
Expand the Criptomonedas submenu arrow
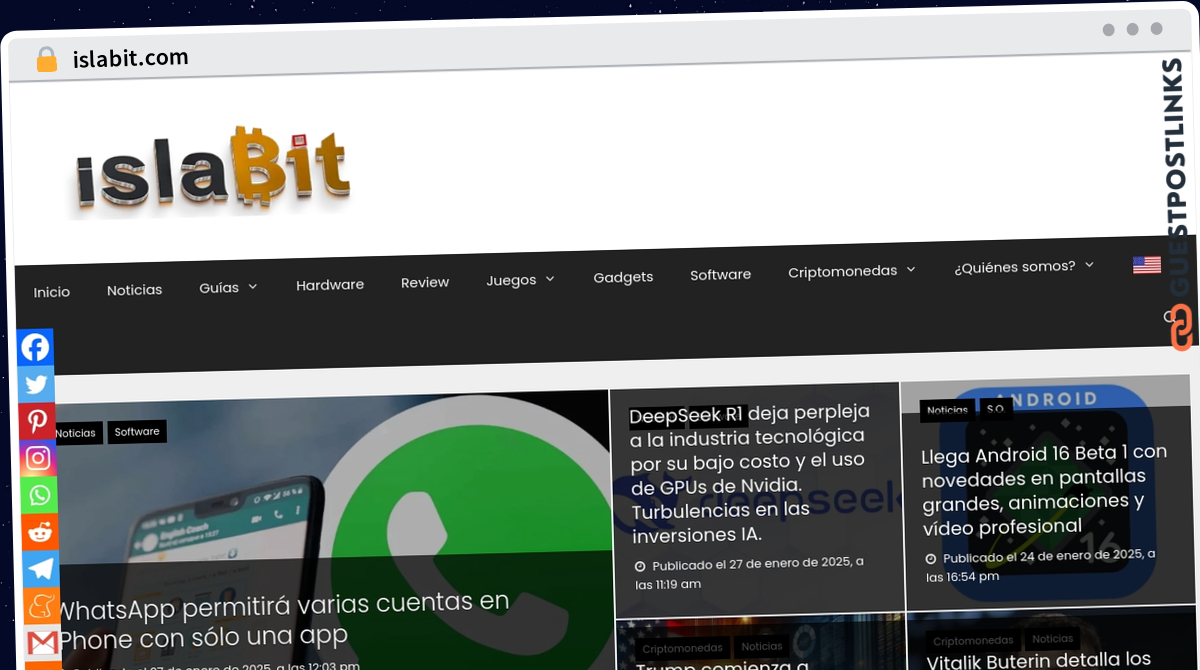[911, 270]
